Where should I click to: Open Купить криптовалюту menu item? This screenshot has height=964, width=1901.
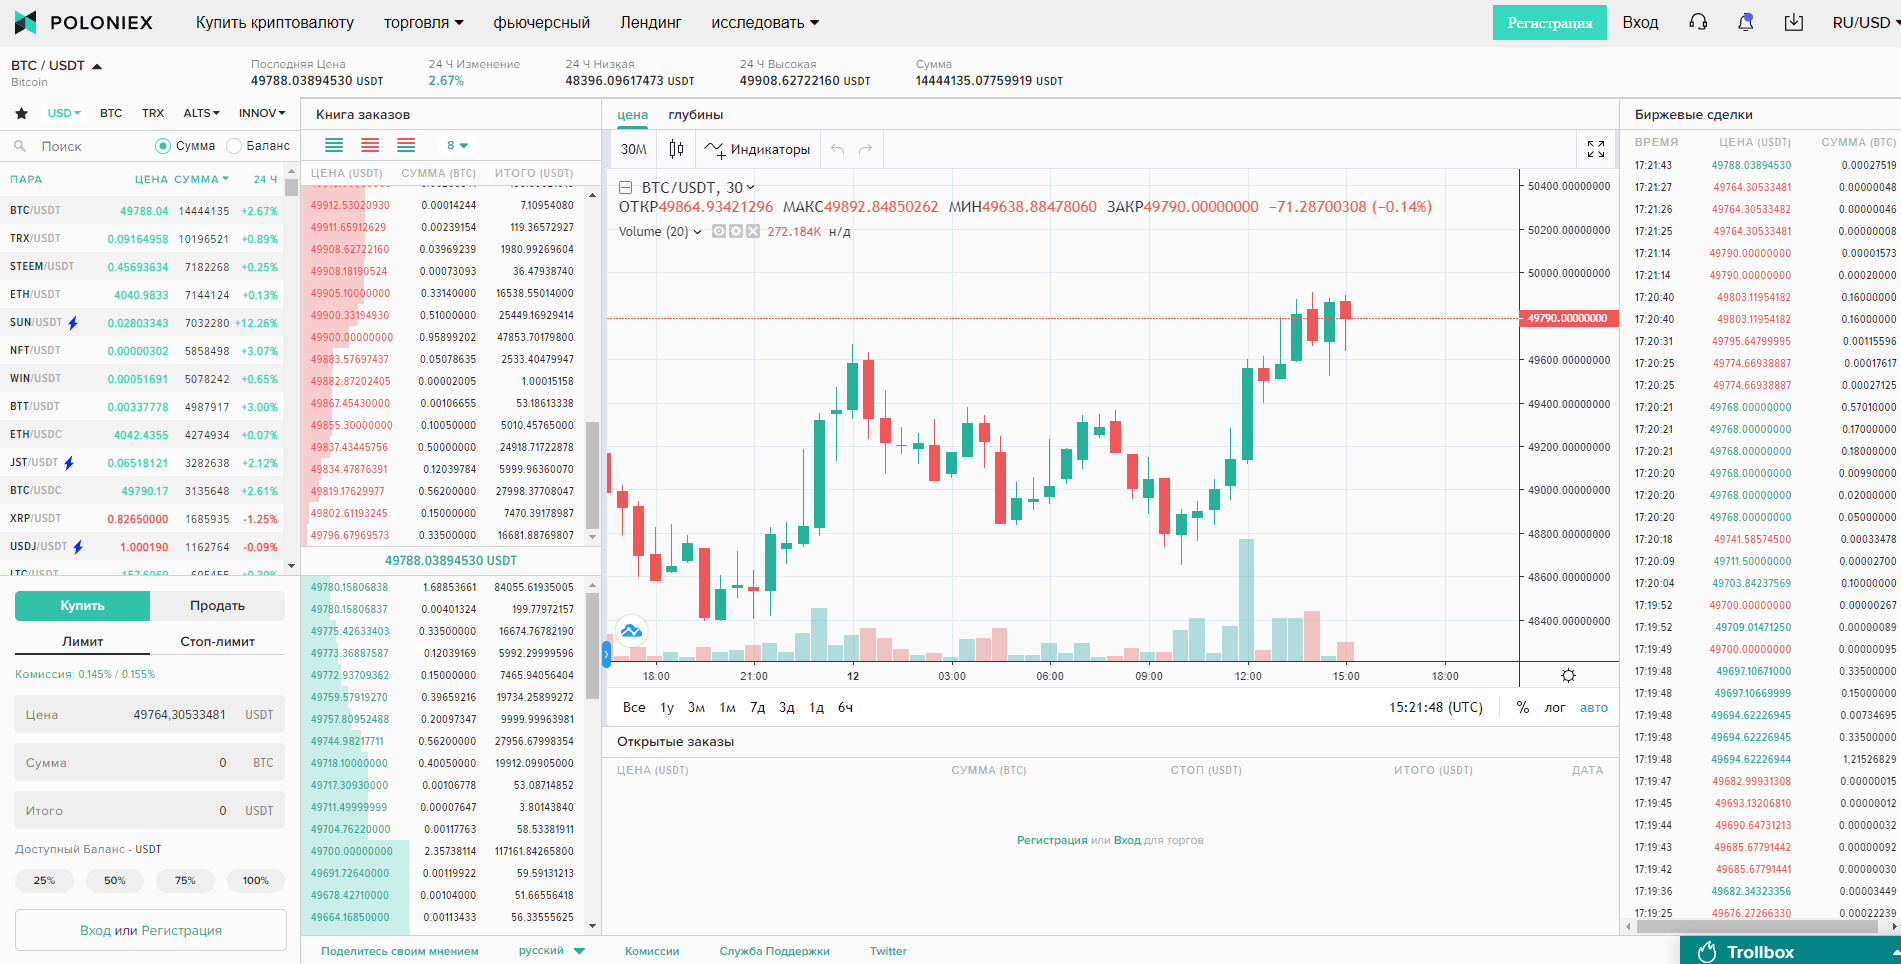(275, 22)
